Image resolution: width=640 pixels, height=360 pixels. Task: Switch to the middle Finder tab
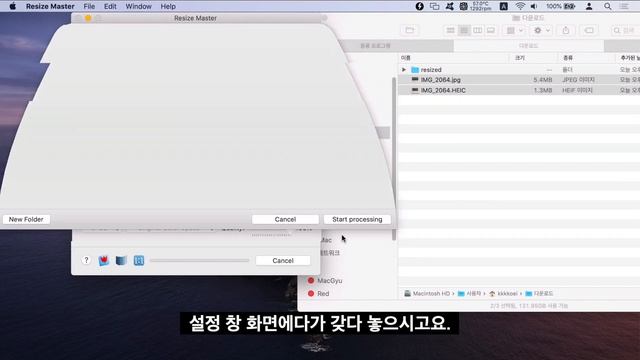point(529,46)
